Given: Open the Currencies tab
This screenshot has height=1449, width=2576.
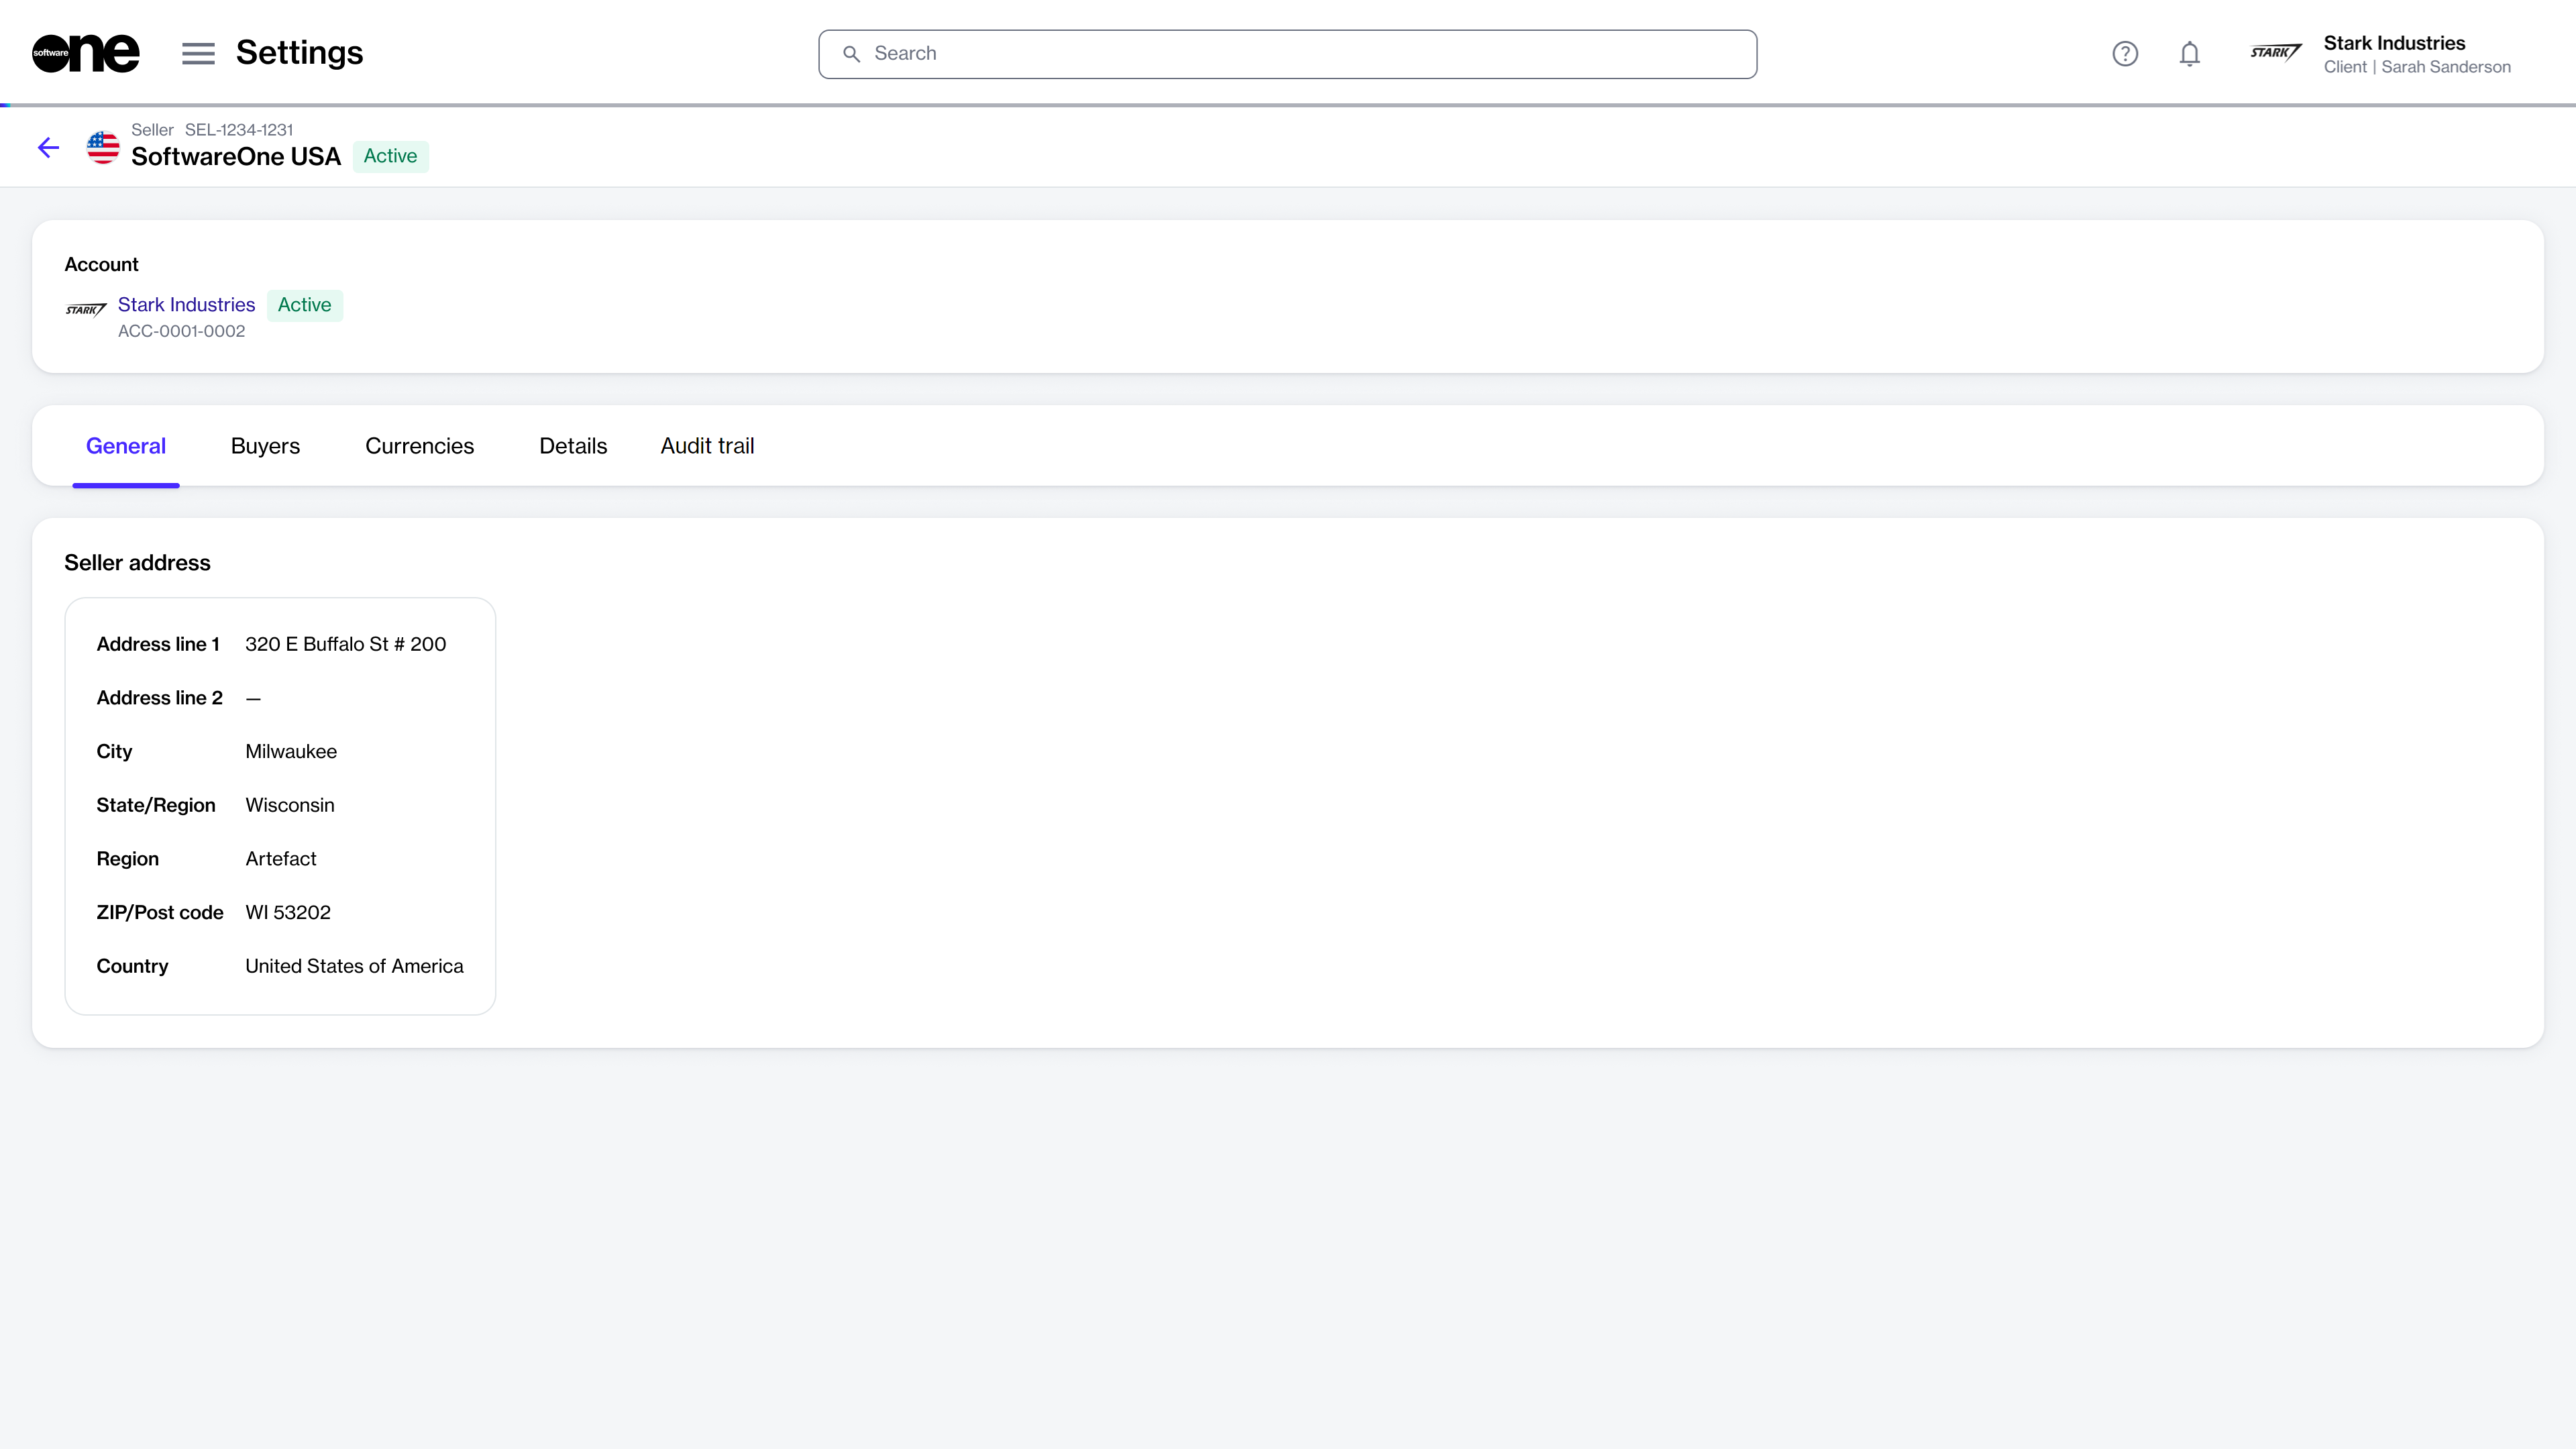Looking at the screenshot, I should (419, 446).
